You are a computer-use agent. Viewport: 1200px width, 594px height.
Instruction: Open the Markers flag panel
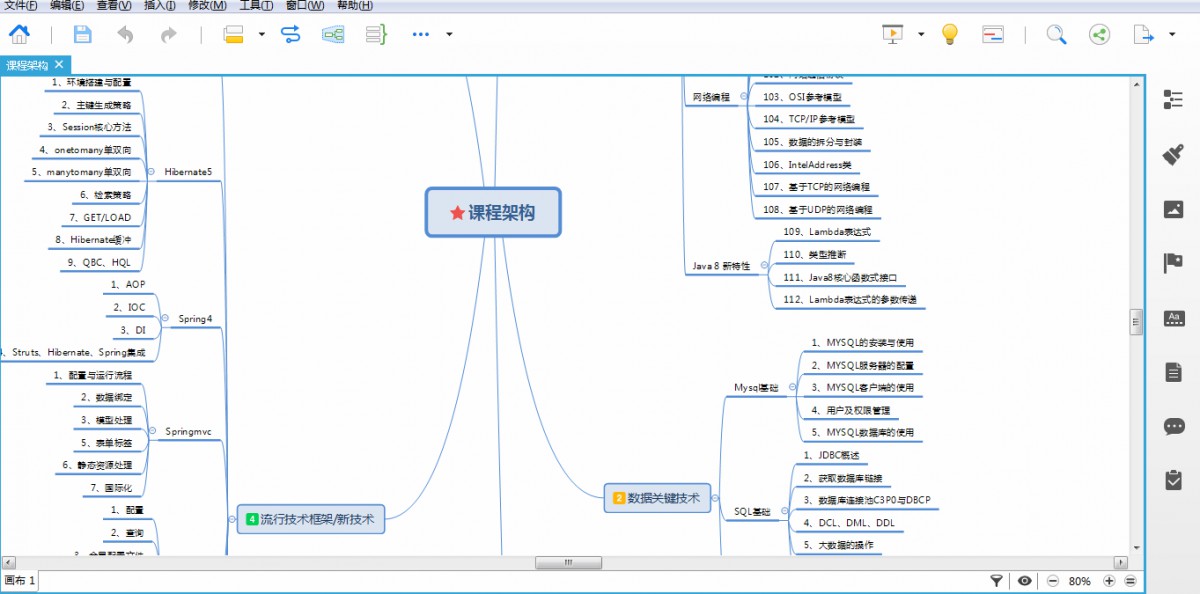(x=1175, y=261)
